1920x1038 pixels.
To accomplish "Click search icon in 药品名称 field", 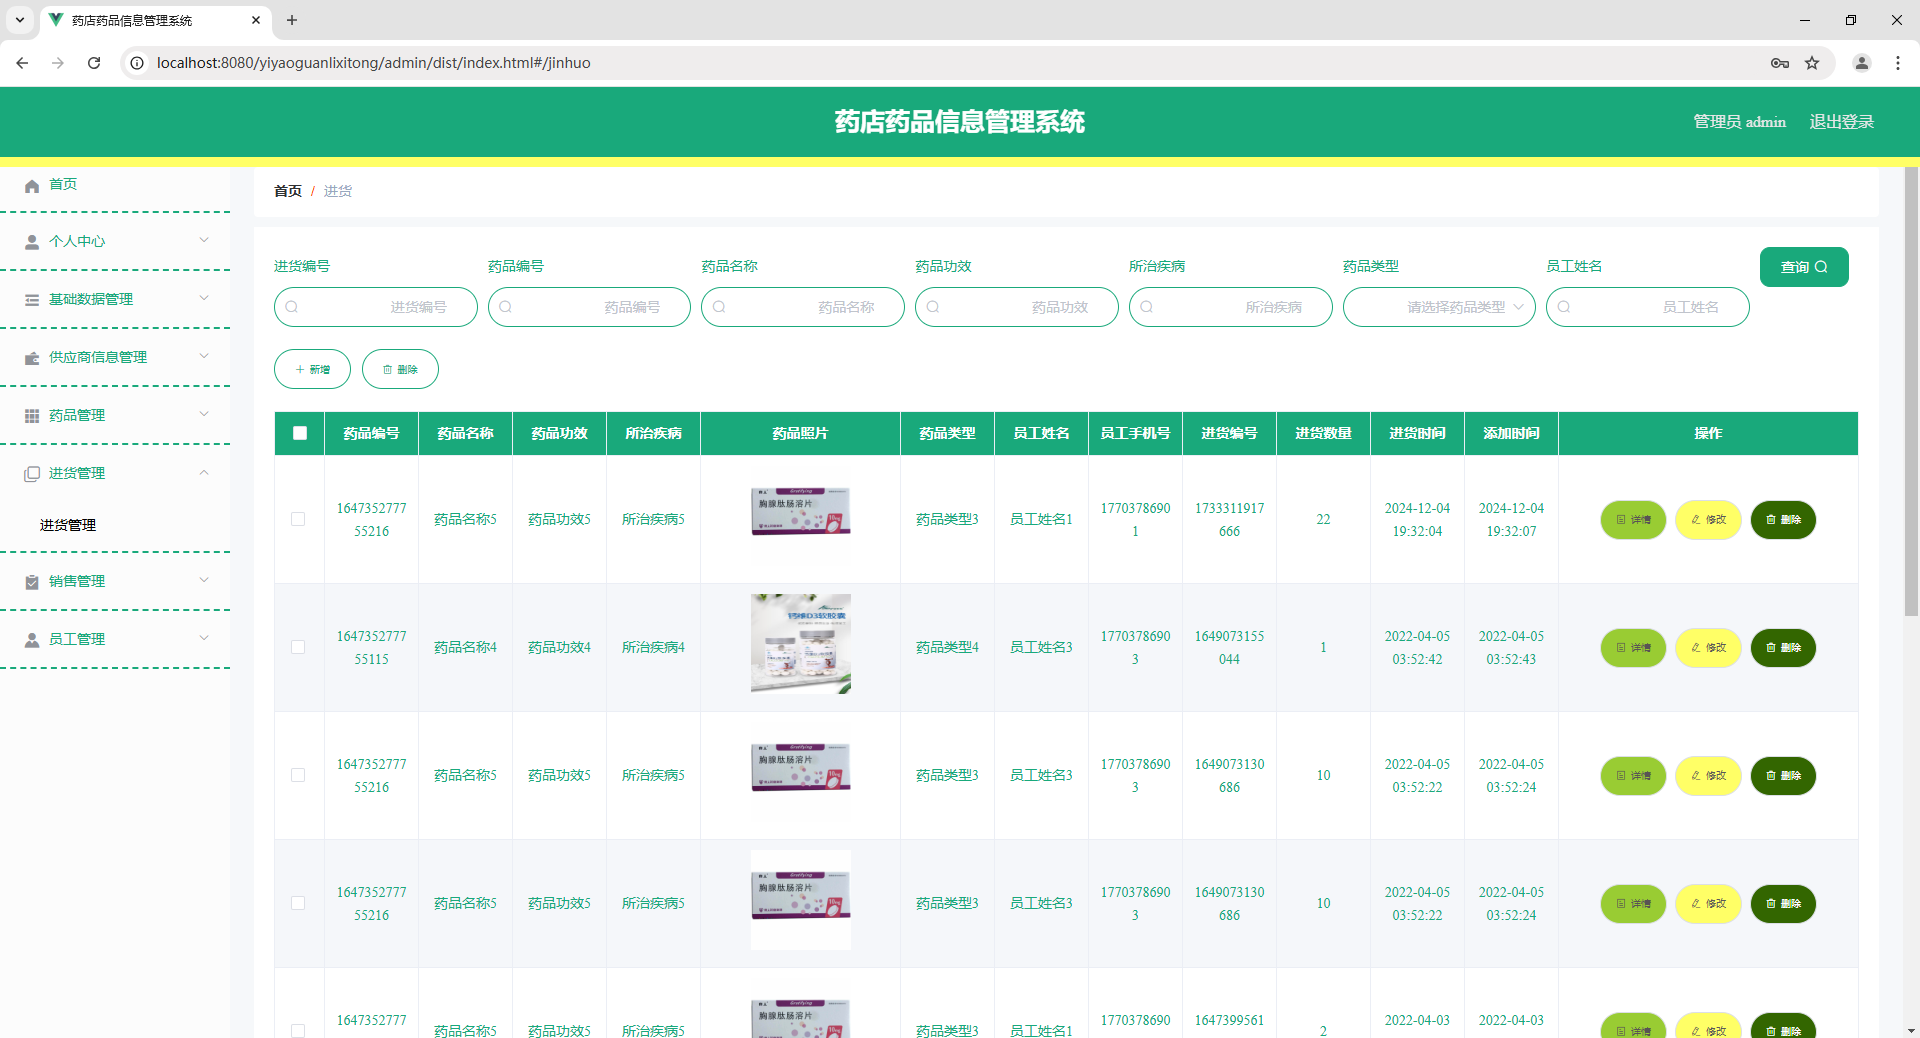I will (x=719, y=307).
